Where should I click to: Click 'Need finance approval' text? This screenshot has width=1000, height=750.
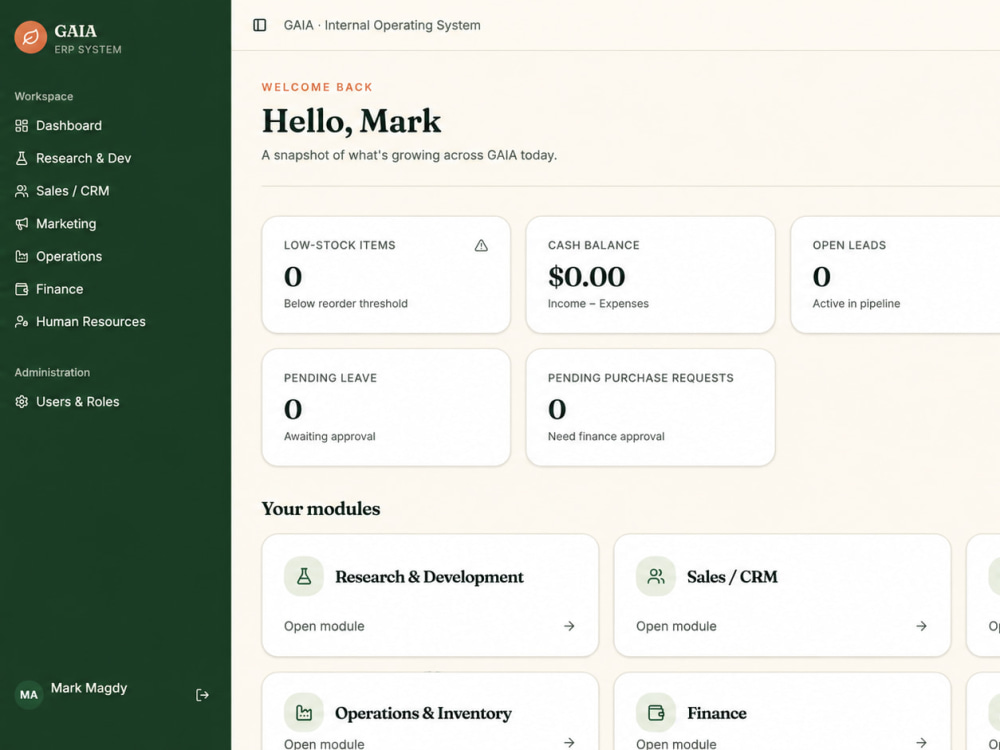click(x=606, y=437)
